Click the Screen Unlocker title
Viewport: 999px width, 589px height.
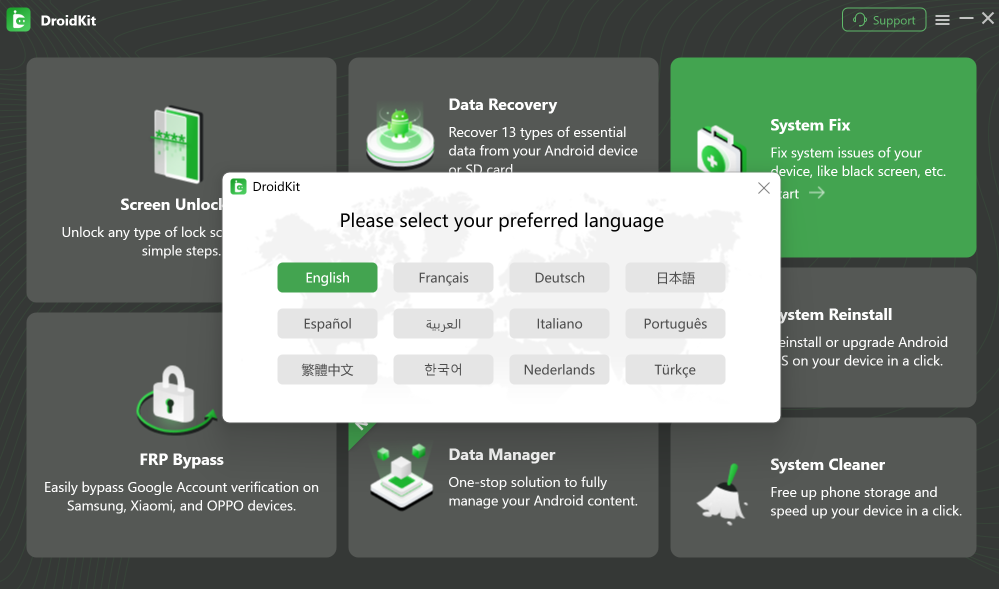pyautogui.click(x=171, y=205)
